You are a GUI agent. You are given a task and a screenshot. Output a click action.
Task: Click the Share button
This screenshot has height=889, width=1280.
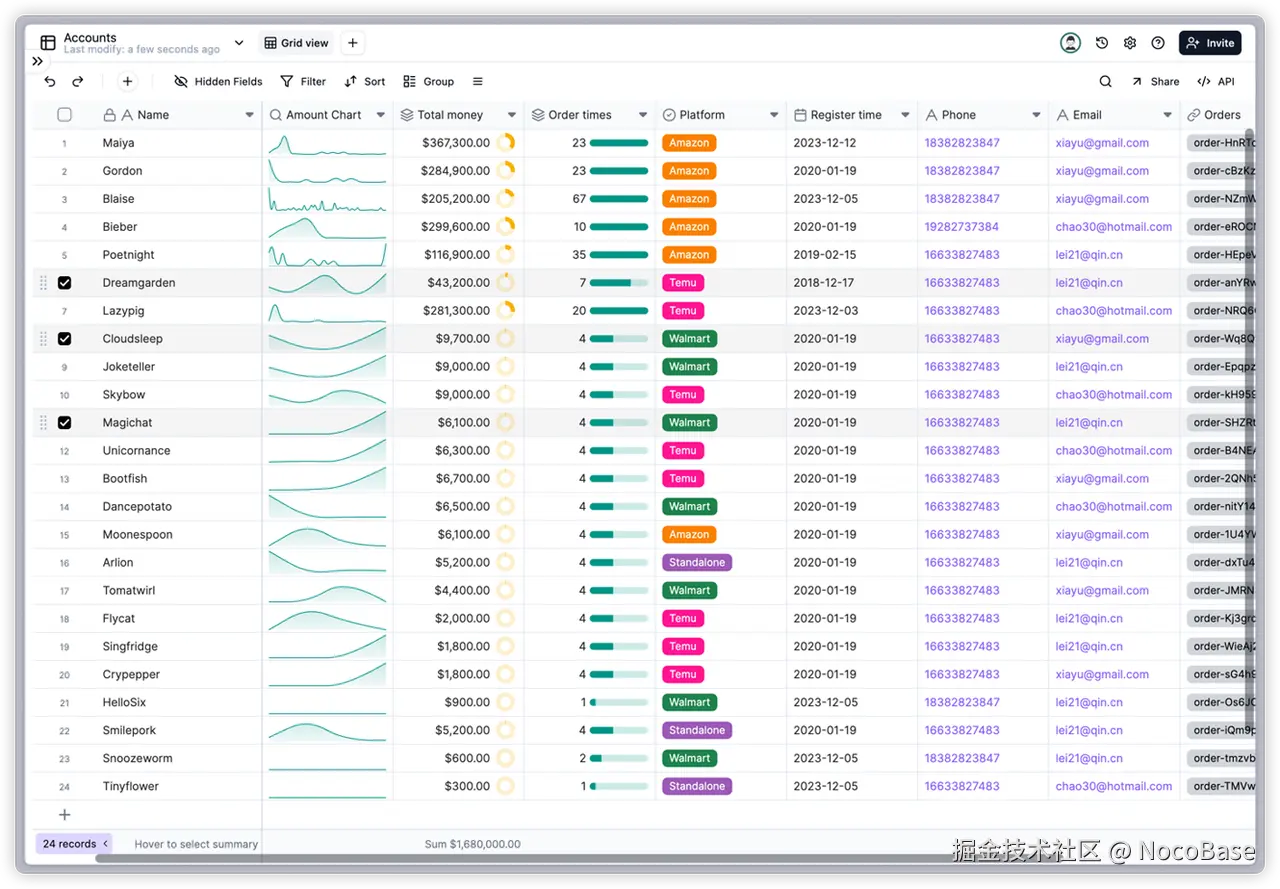pos(1156,82)
